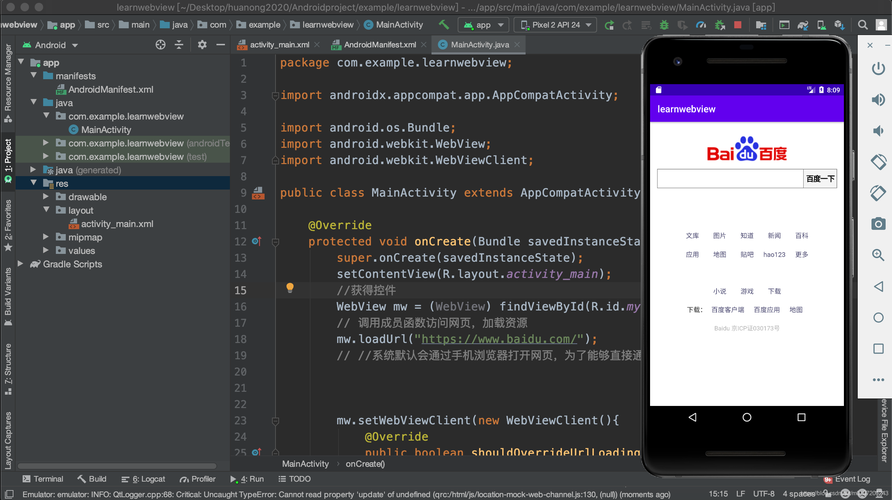The width and height of the screenshot is (892, 500).
Task: Open the Terminal tool window
Action: click(43, 479)
